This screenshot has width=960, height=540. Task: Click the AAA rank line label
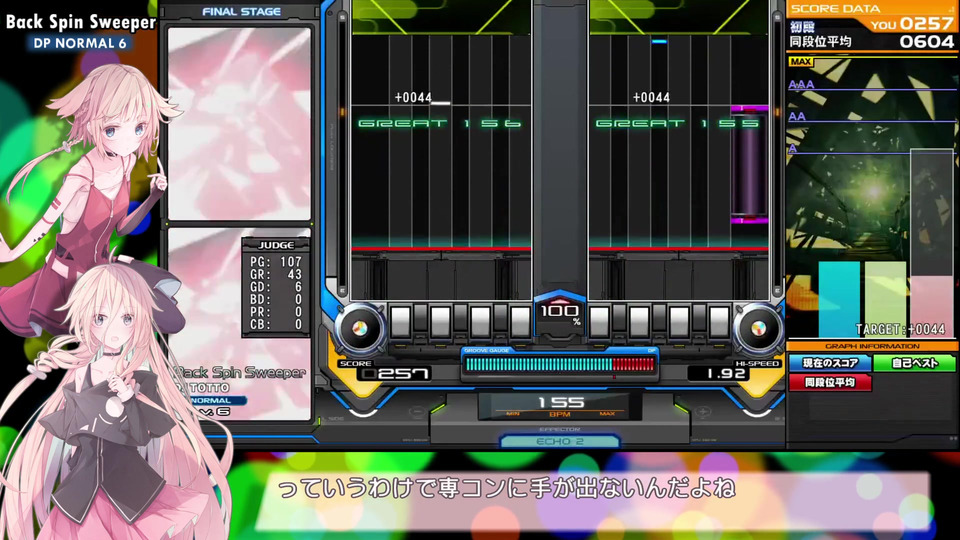coord(801,84)
